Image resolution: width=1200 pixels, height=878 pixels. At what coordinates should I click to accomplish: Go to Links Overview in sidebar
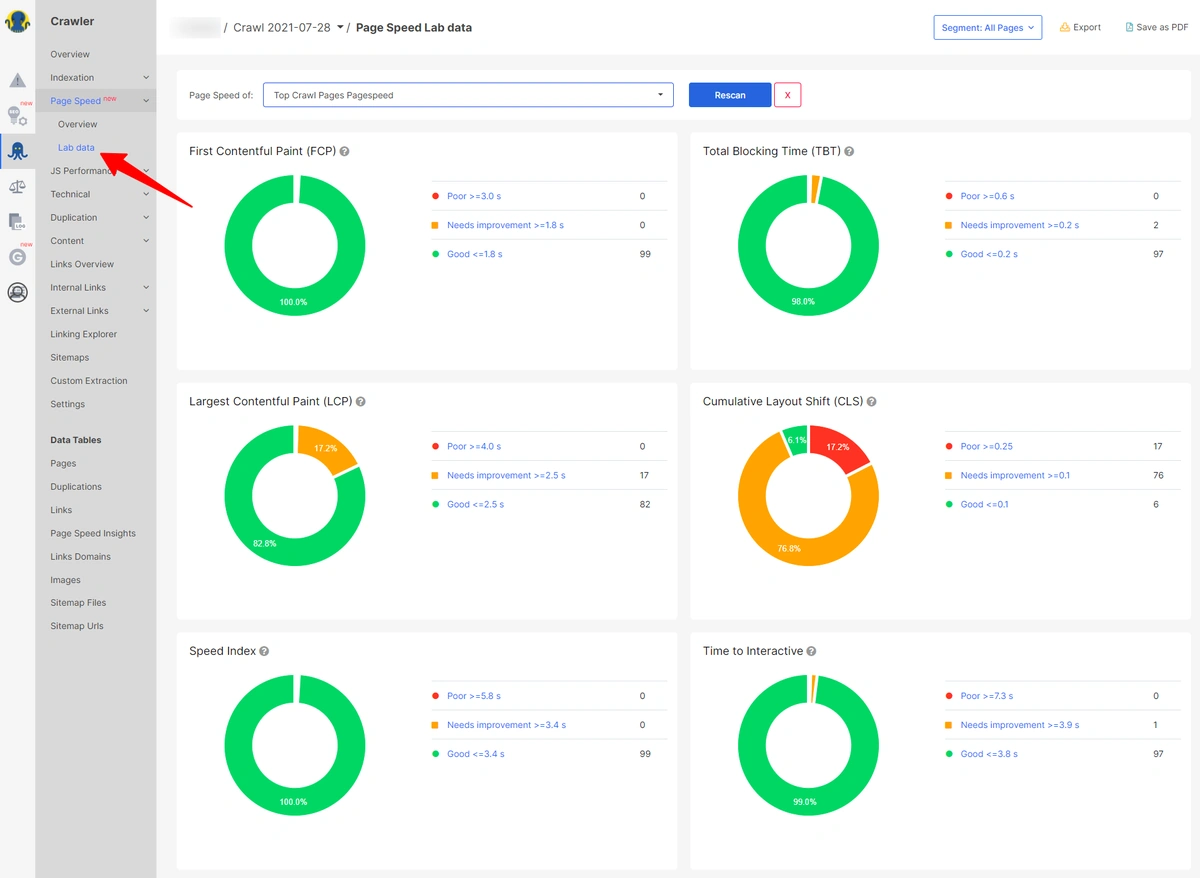pos(82,264)
